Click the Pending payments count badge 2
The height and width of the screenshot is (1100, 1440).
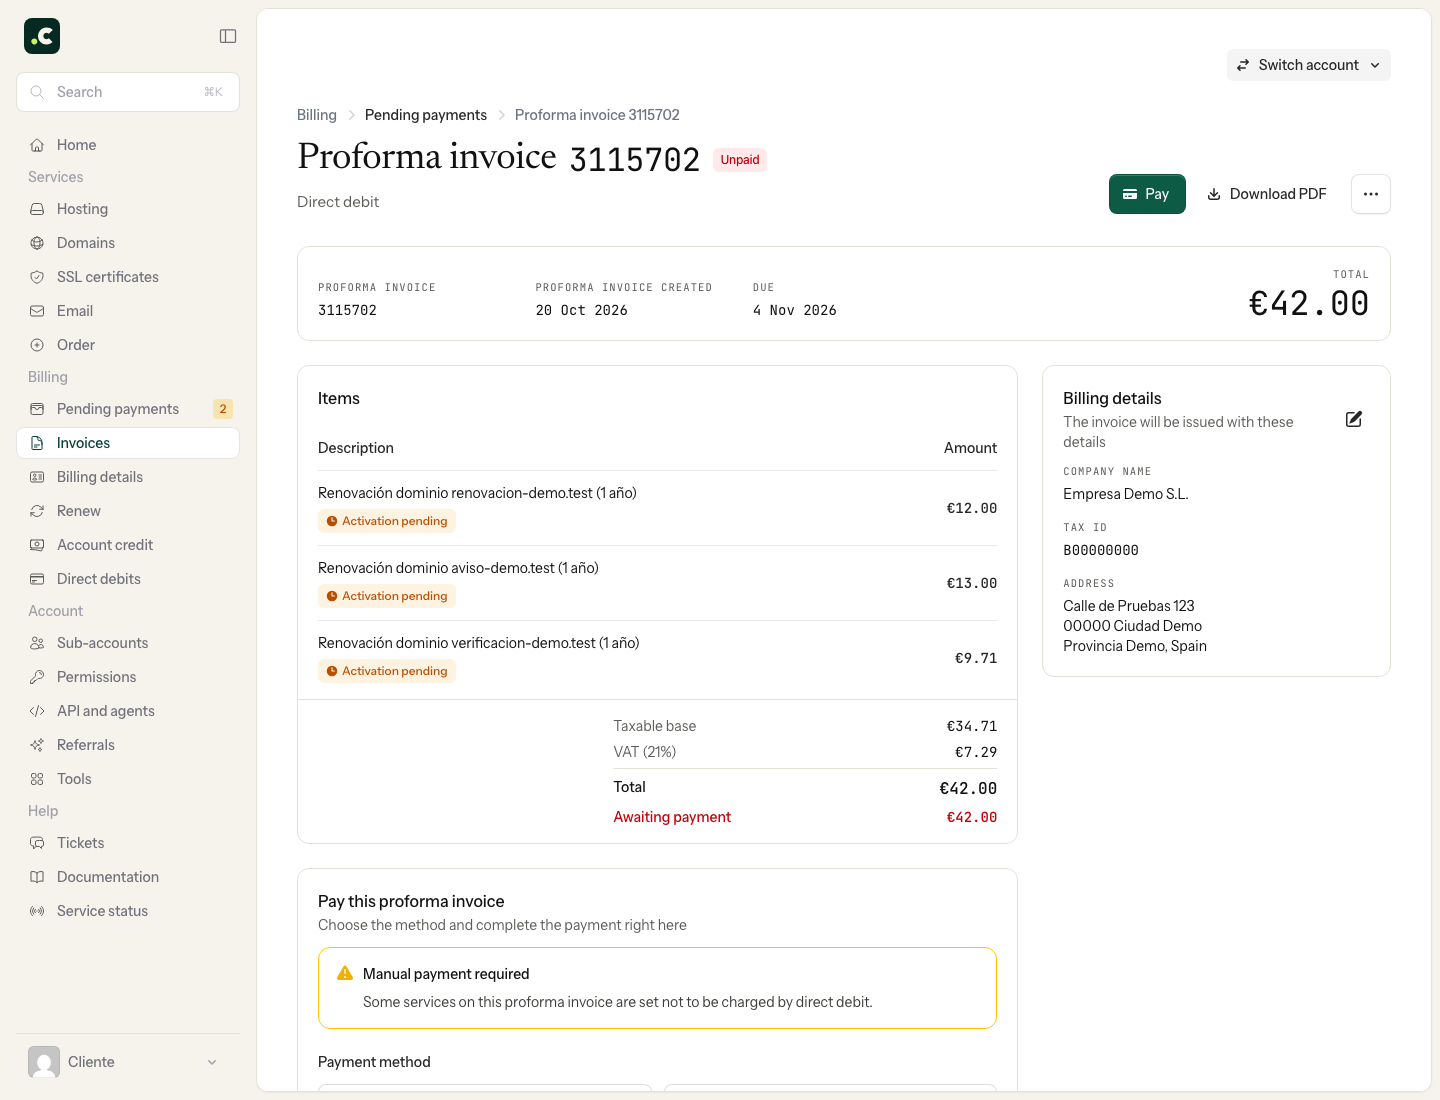click(x=223, y=409)
